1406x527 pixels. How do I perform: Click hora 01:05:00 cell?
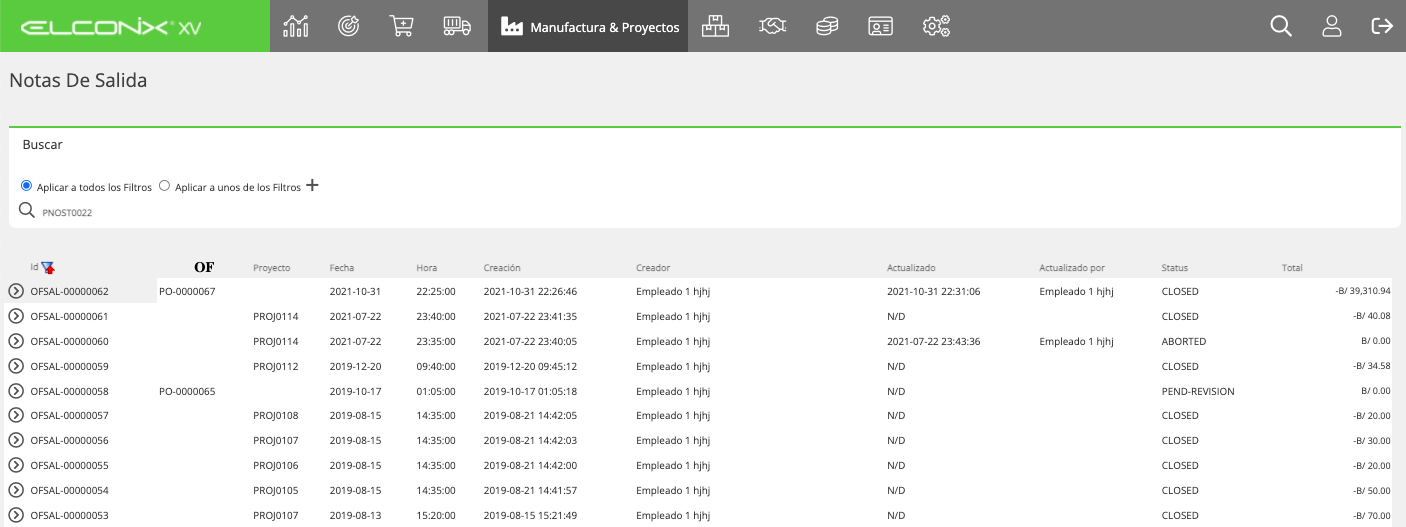coord(436,391)
